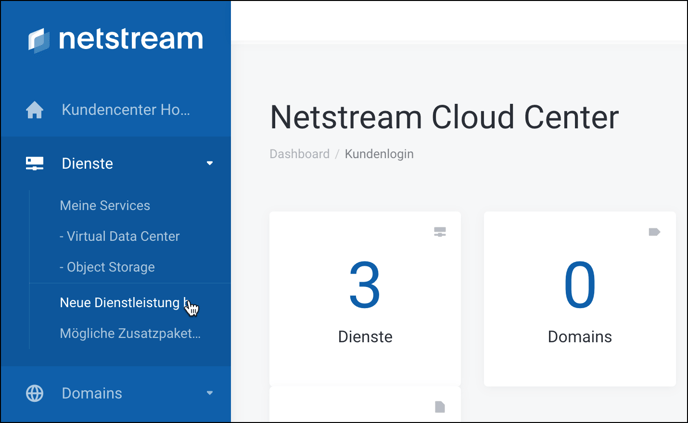Select the Dienste menu label
688x423 pixels.
coord(87,164)
